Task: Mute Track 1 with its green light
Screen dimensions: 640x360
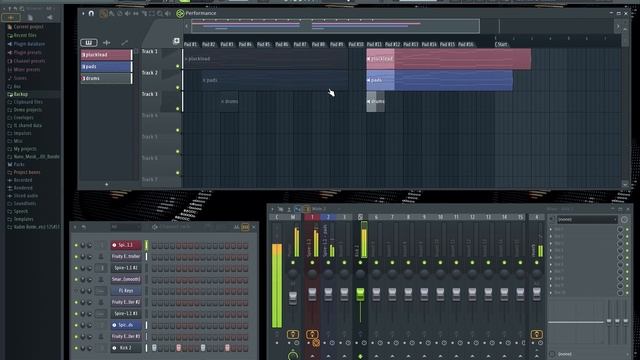Action: pos(178,66)
